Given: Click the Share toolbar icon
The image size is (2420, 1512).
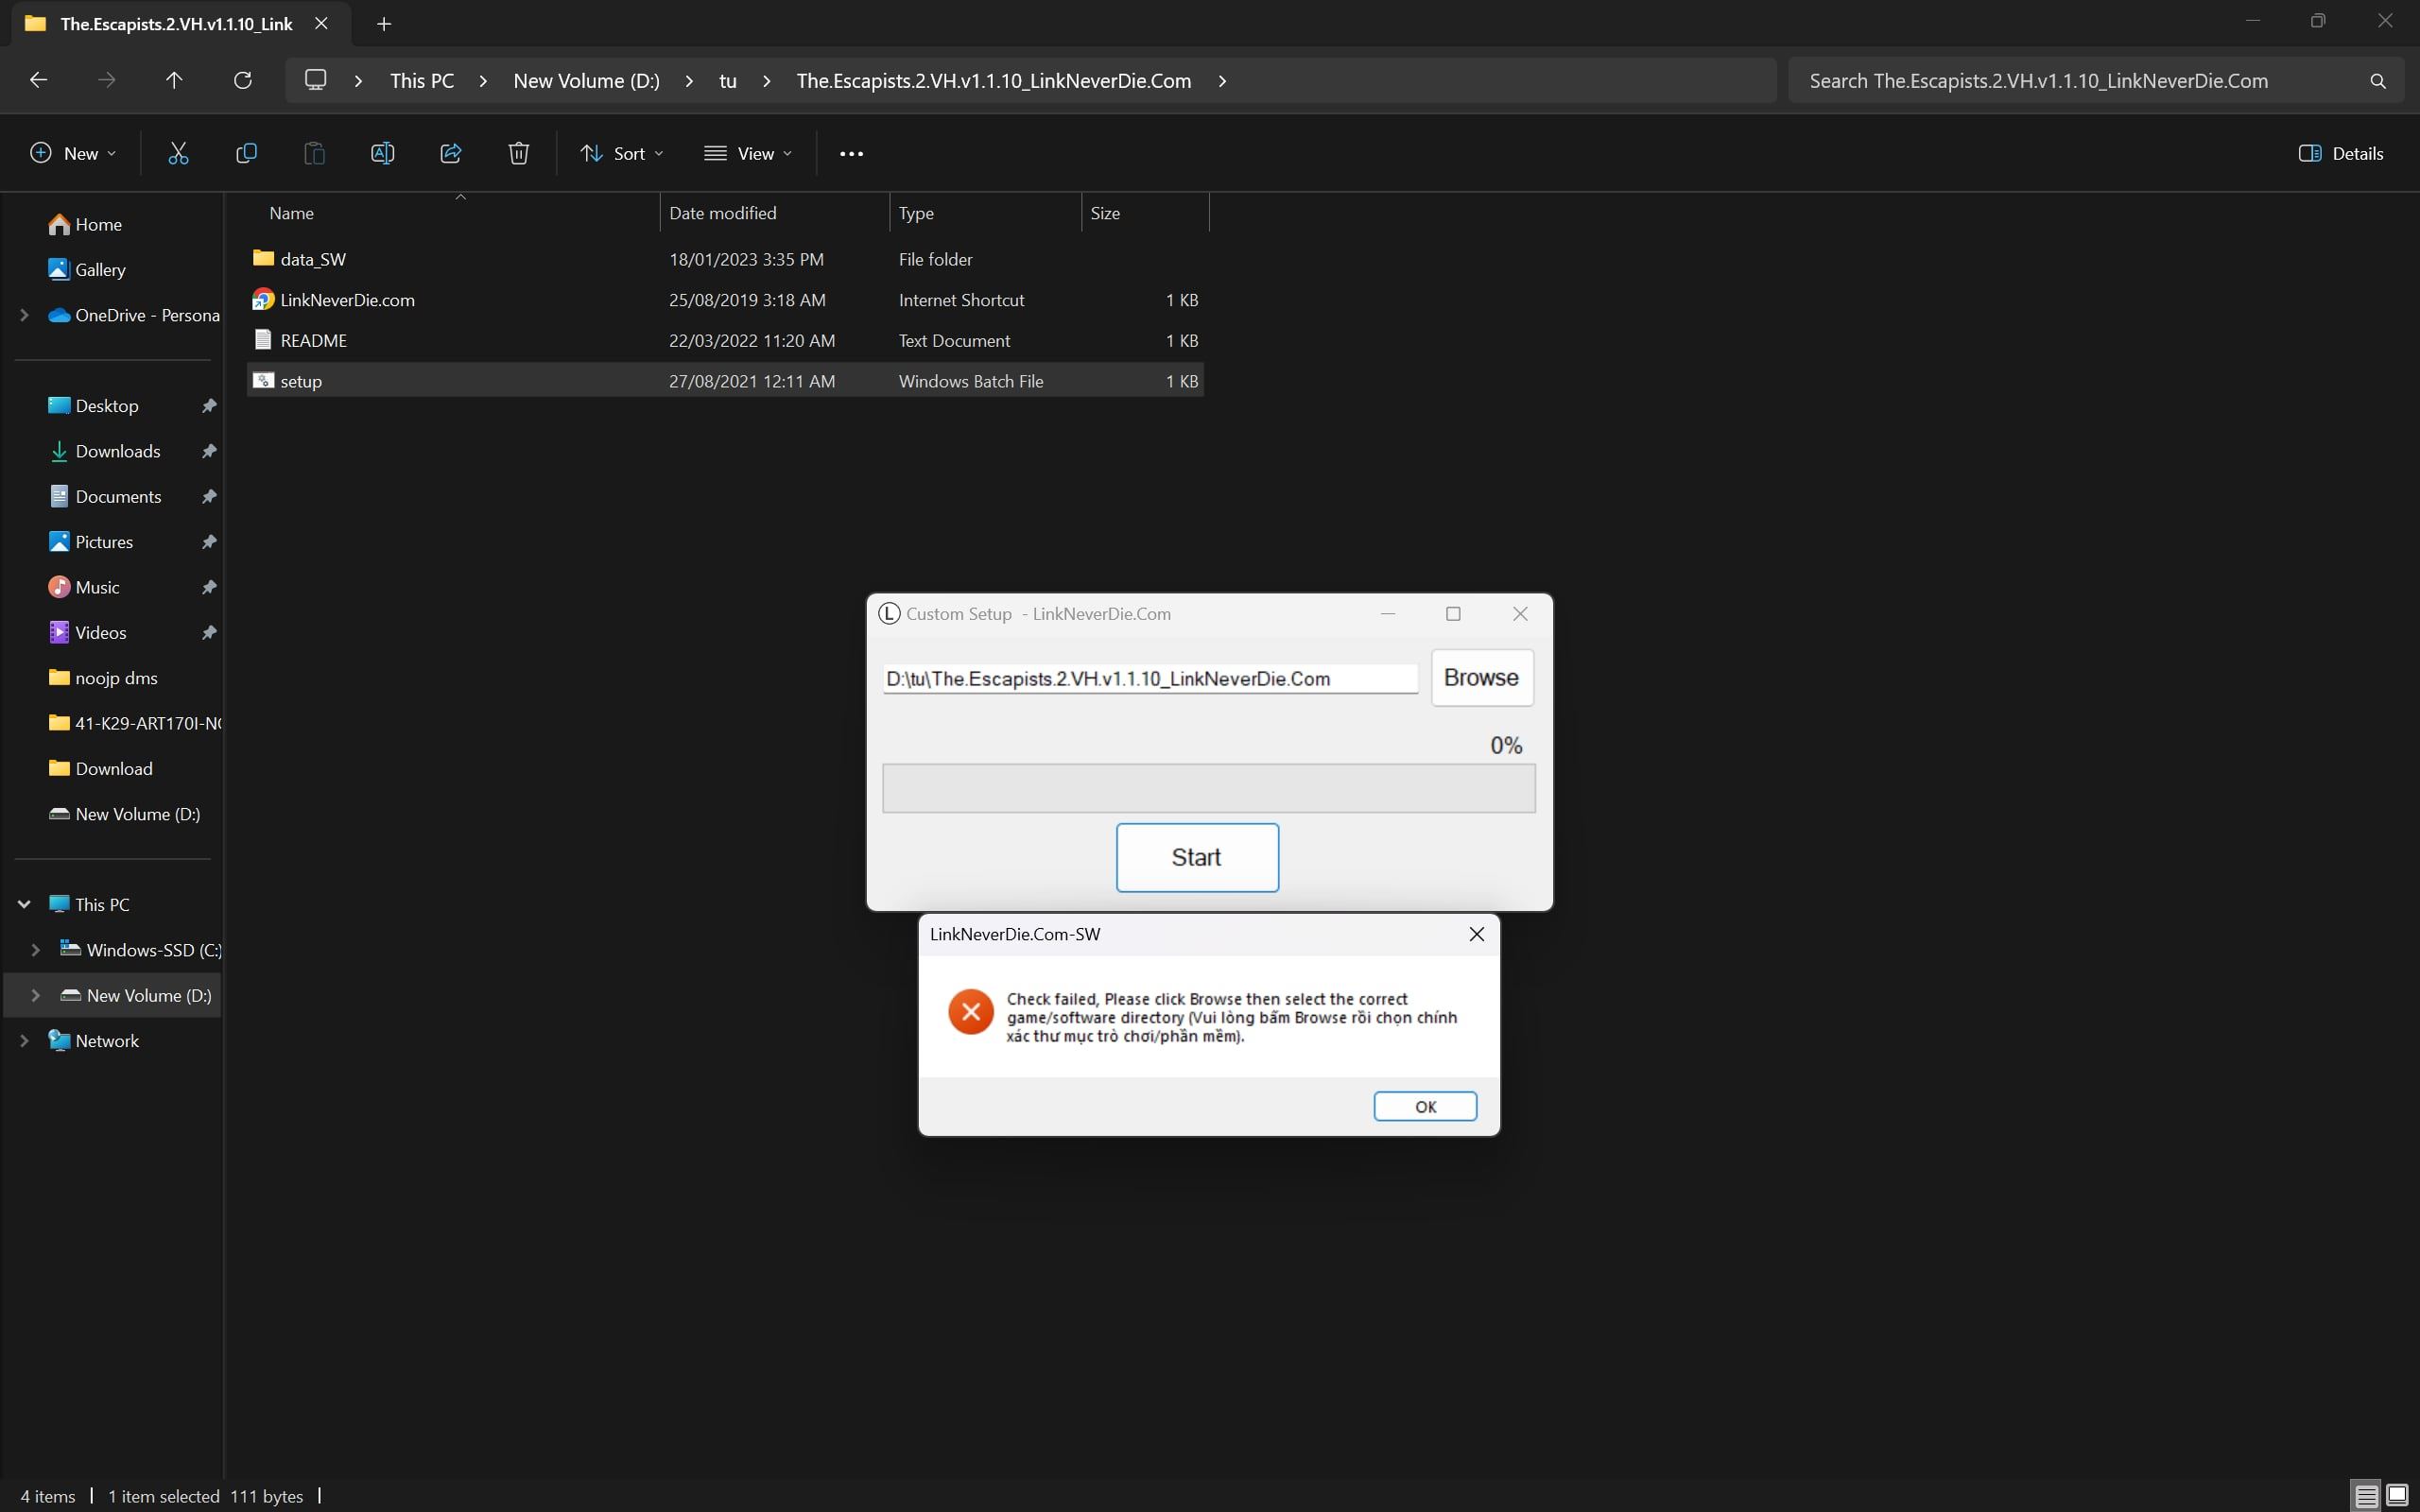Looking at the screenshot, I should pos(450,153).
